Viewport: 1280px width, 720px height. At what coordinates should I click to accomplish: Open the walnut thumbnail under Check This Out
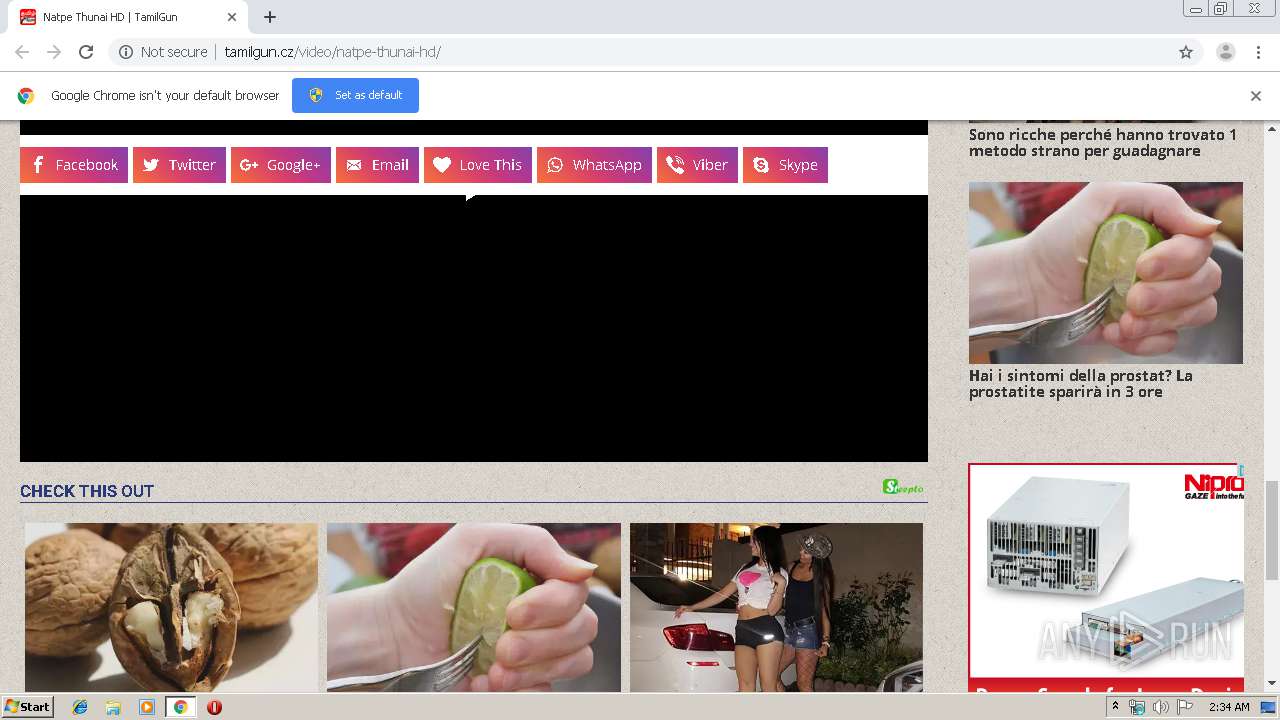[x=171, y=607]
